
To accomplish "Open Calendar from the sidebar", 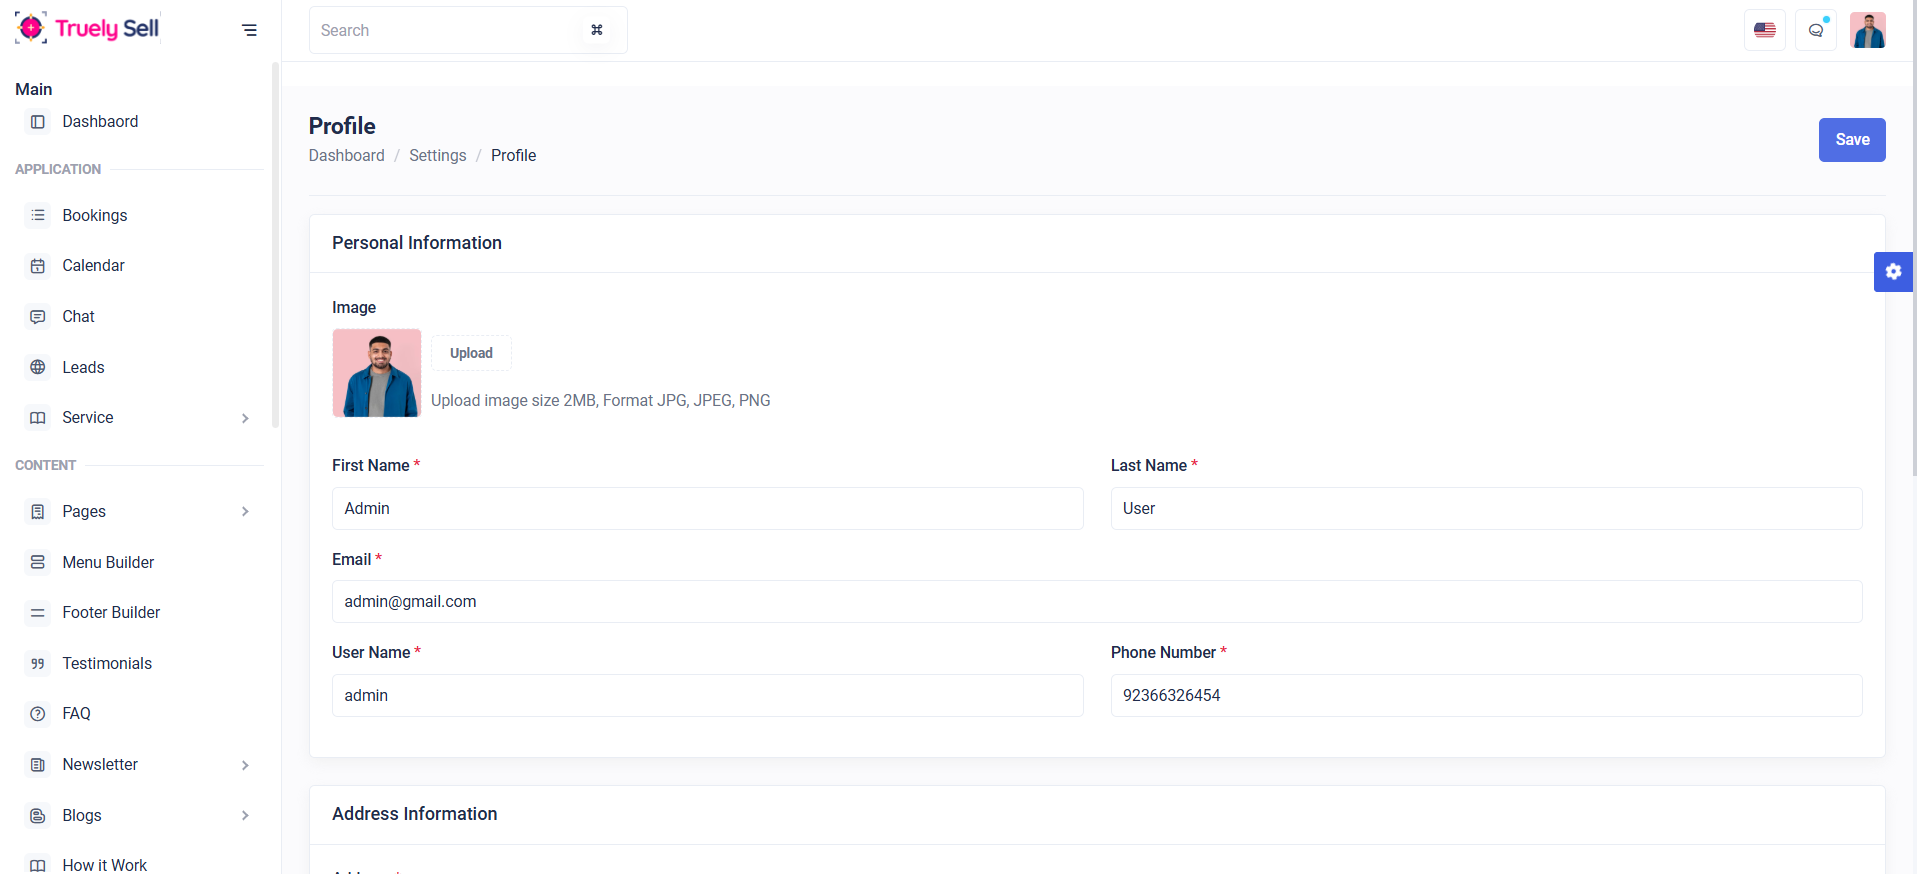I will coord(93,266).
